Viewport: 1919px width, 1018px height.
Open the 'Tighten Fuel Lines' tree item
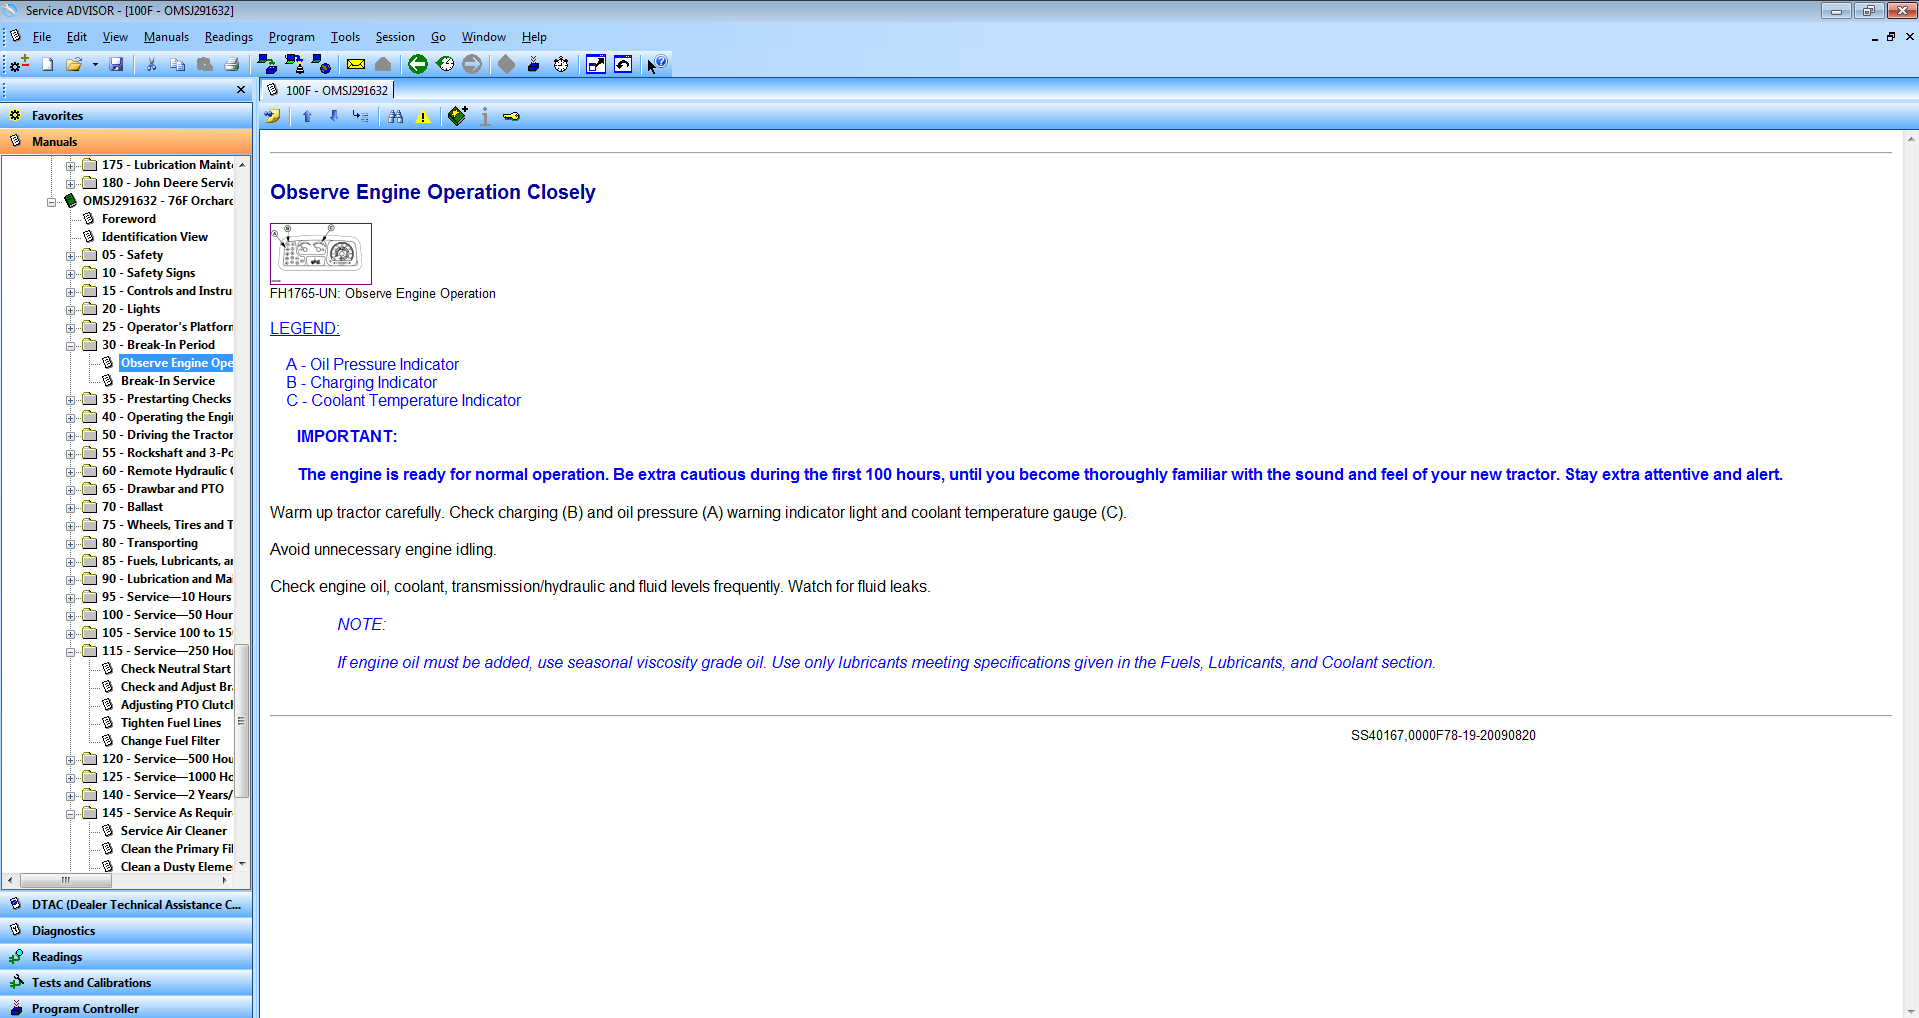170,723
